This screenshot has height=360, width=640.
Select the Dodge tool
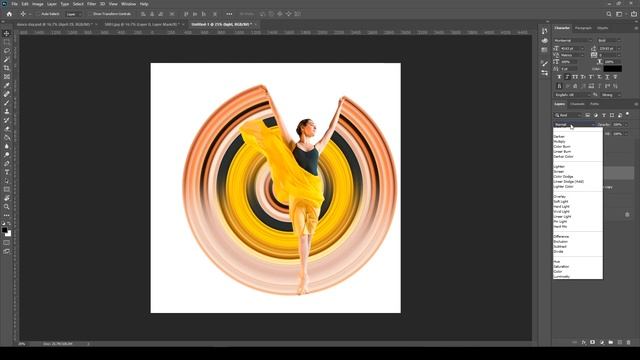pos(7,155)
